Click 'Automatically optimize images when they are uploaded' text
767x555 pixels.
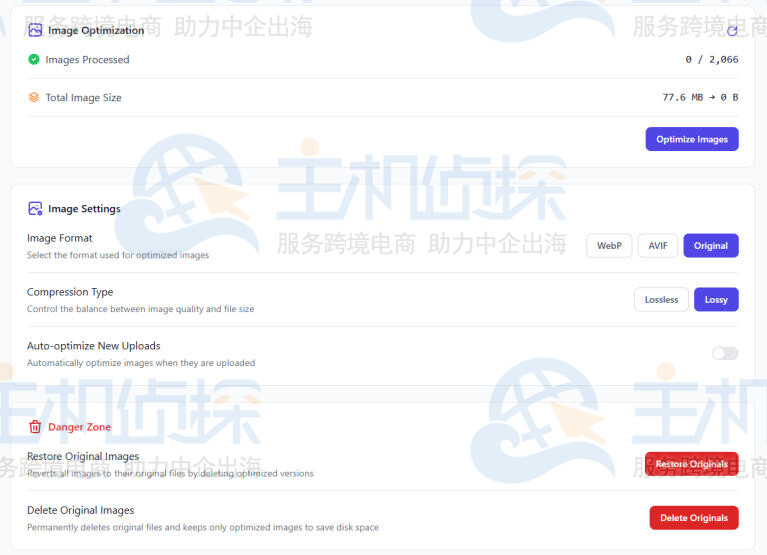(x=141, y=363)
